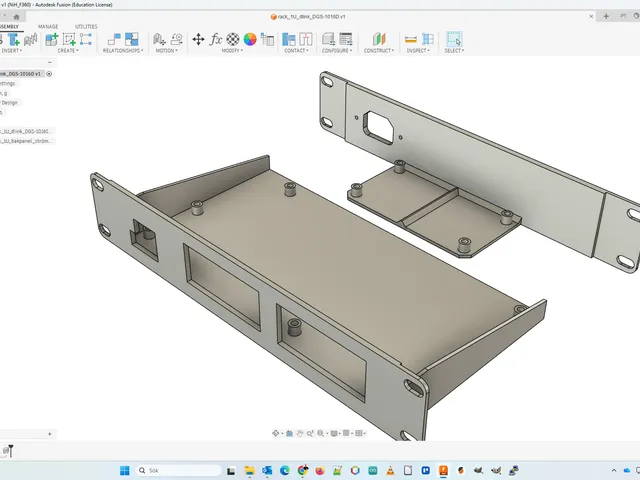Click the Home icon below the title bar
This screenshot has width=640, height=480.
[x=16, y=17]
